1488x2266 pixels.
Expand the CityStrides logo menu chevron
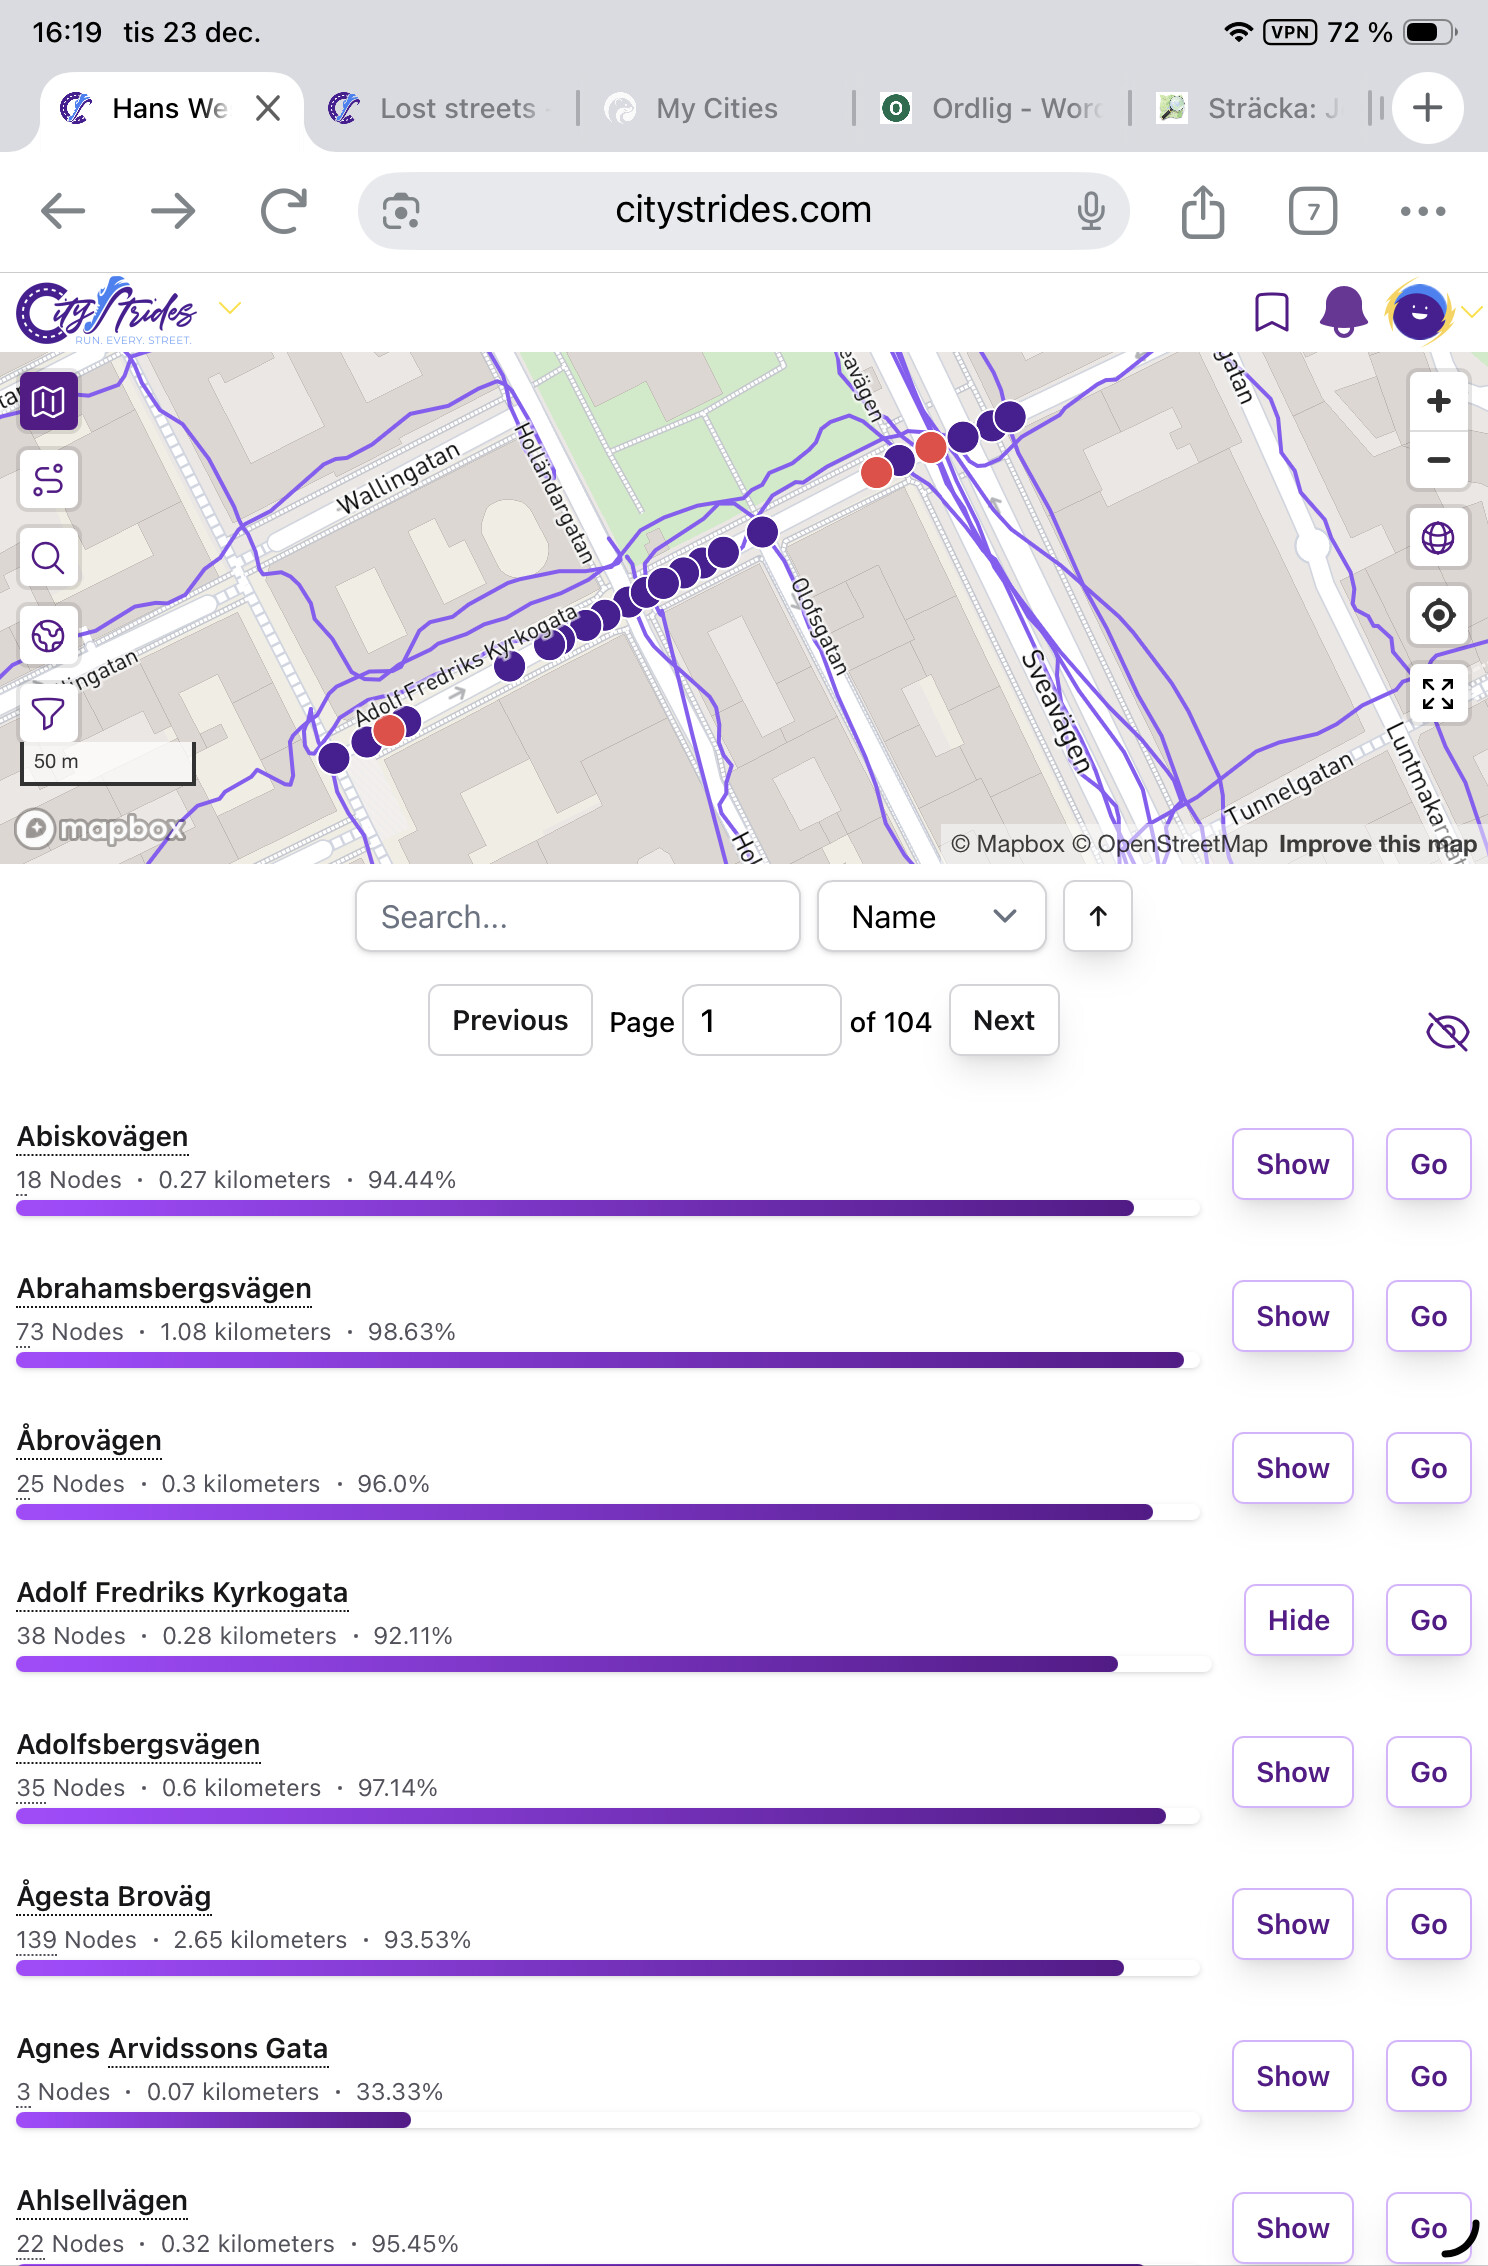230,308
